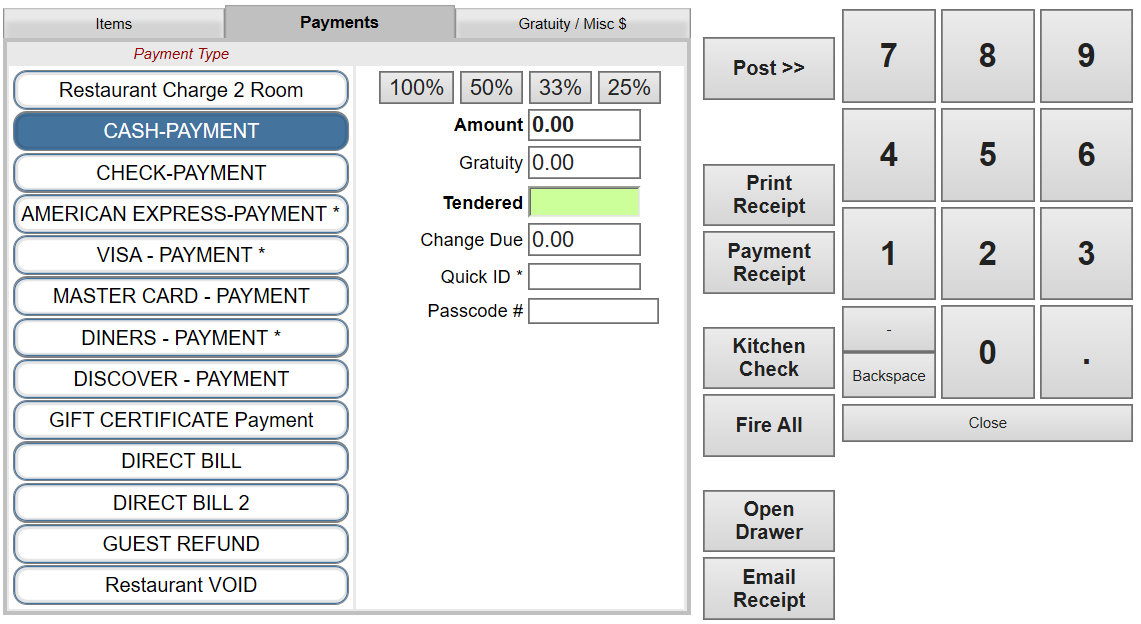Viewport: 1141px width, 624px height.
Task: Click the 25% percentage button
Action: coord(629,88)
